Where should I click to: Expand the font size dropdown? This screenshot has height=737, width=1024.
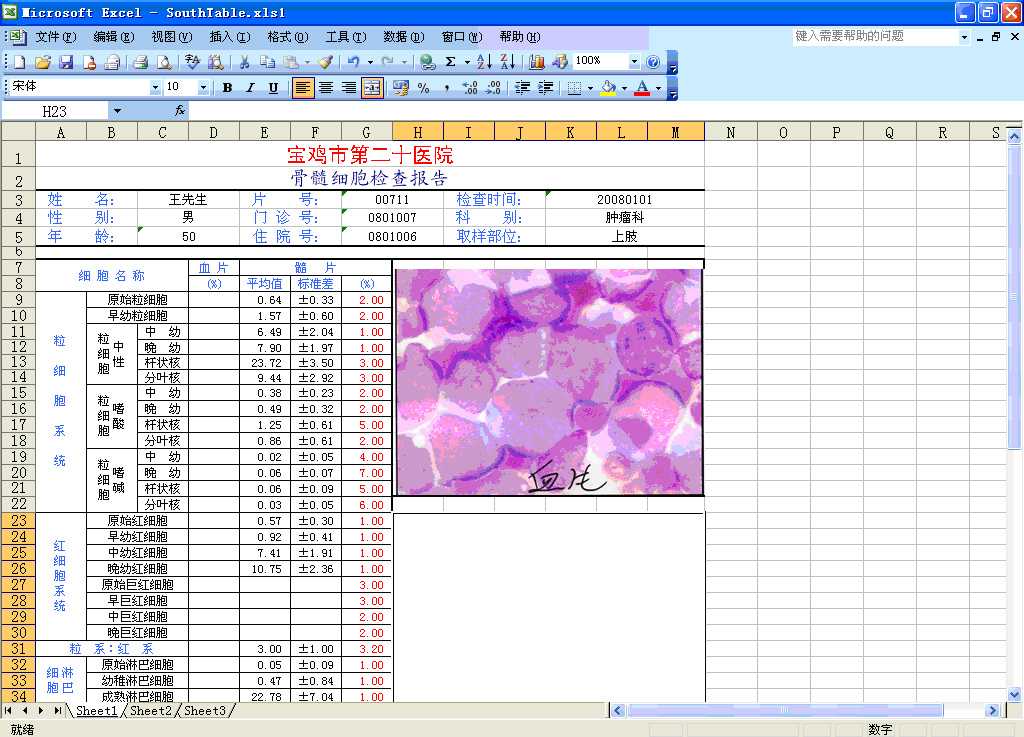pos(203,87)
